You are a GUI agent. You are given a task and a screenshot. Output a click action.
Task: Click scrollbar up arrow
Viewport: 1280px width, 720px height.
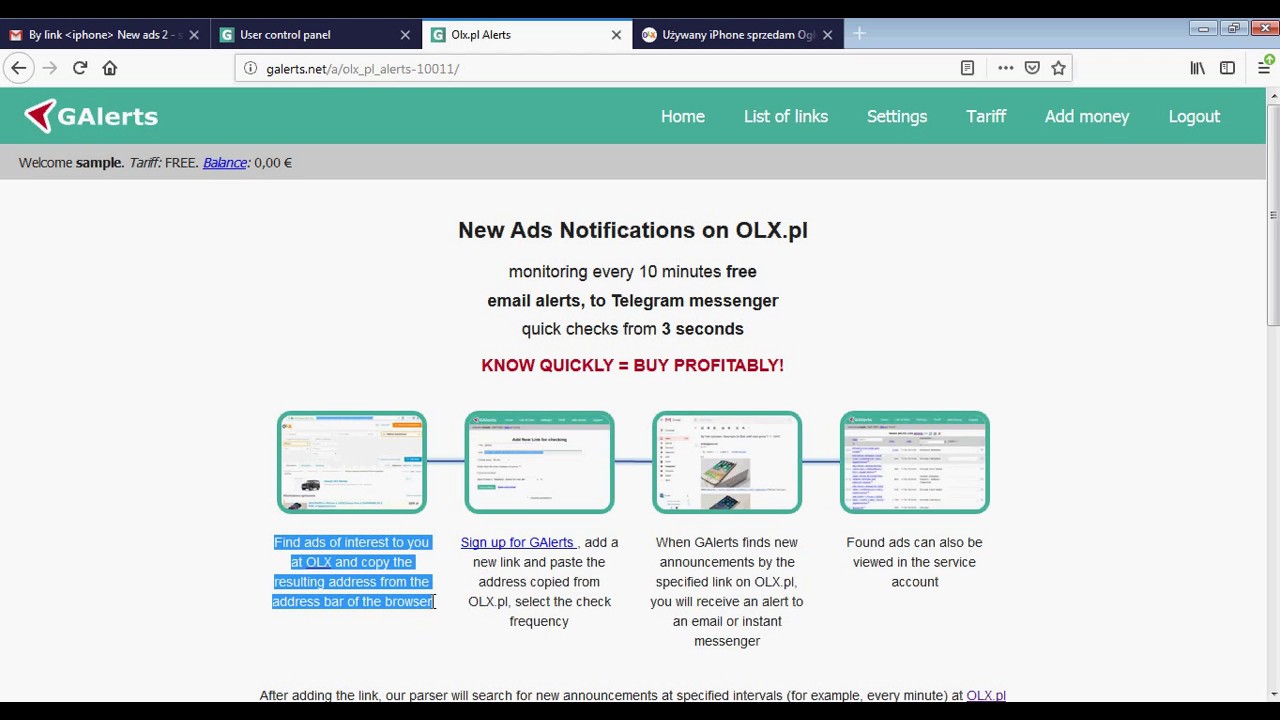pos(1273,95)
